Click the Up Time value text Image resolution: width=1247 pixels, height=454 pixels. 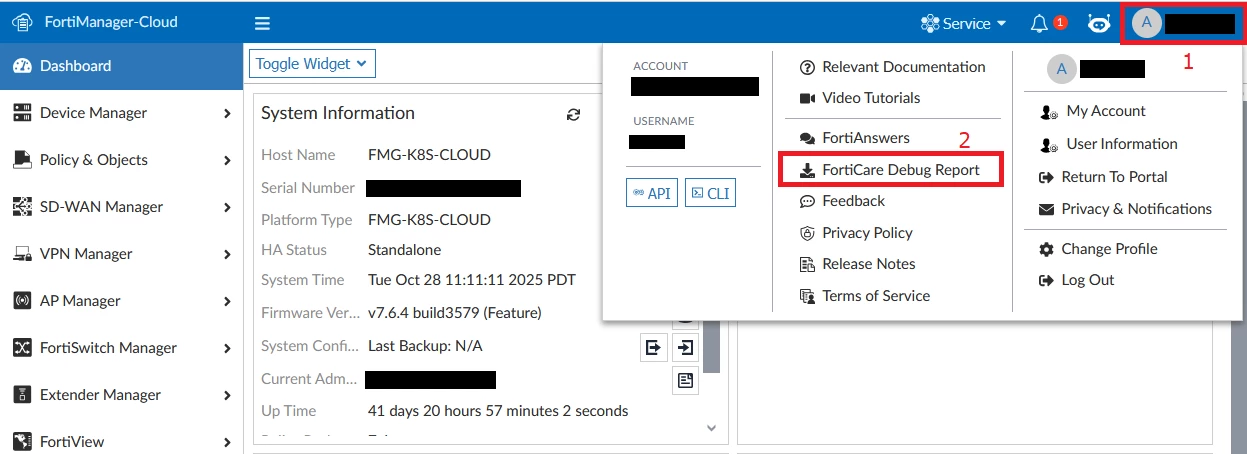point(498,411)
